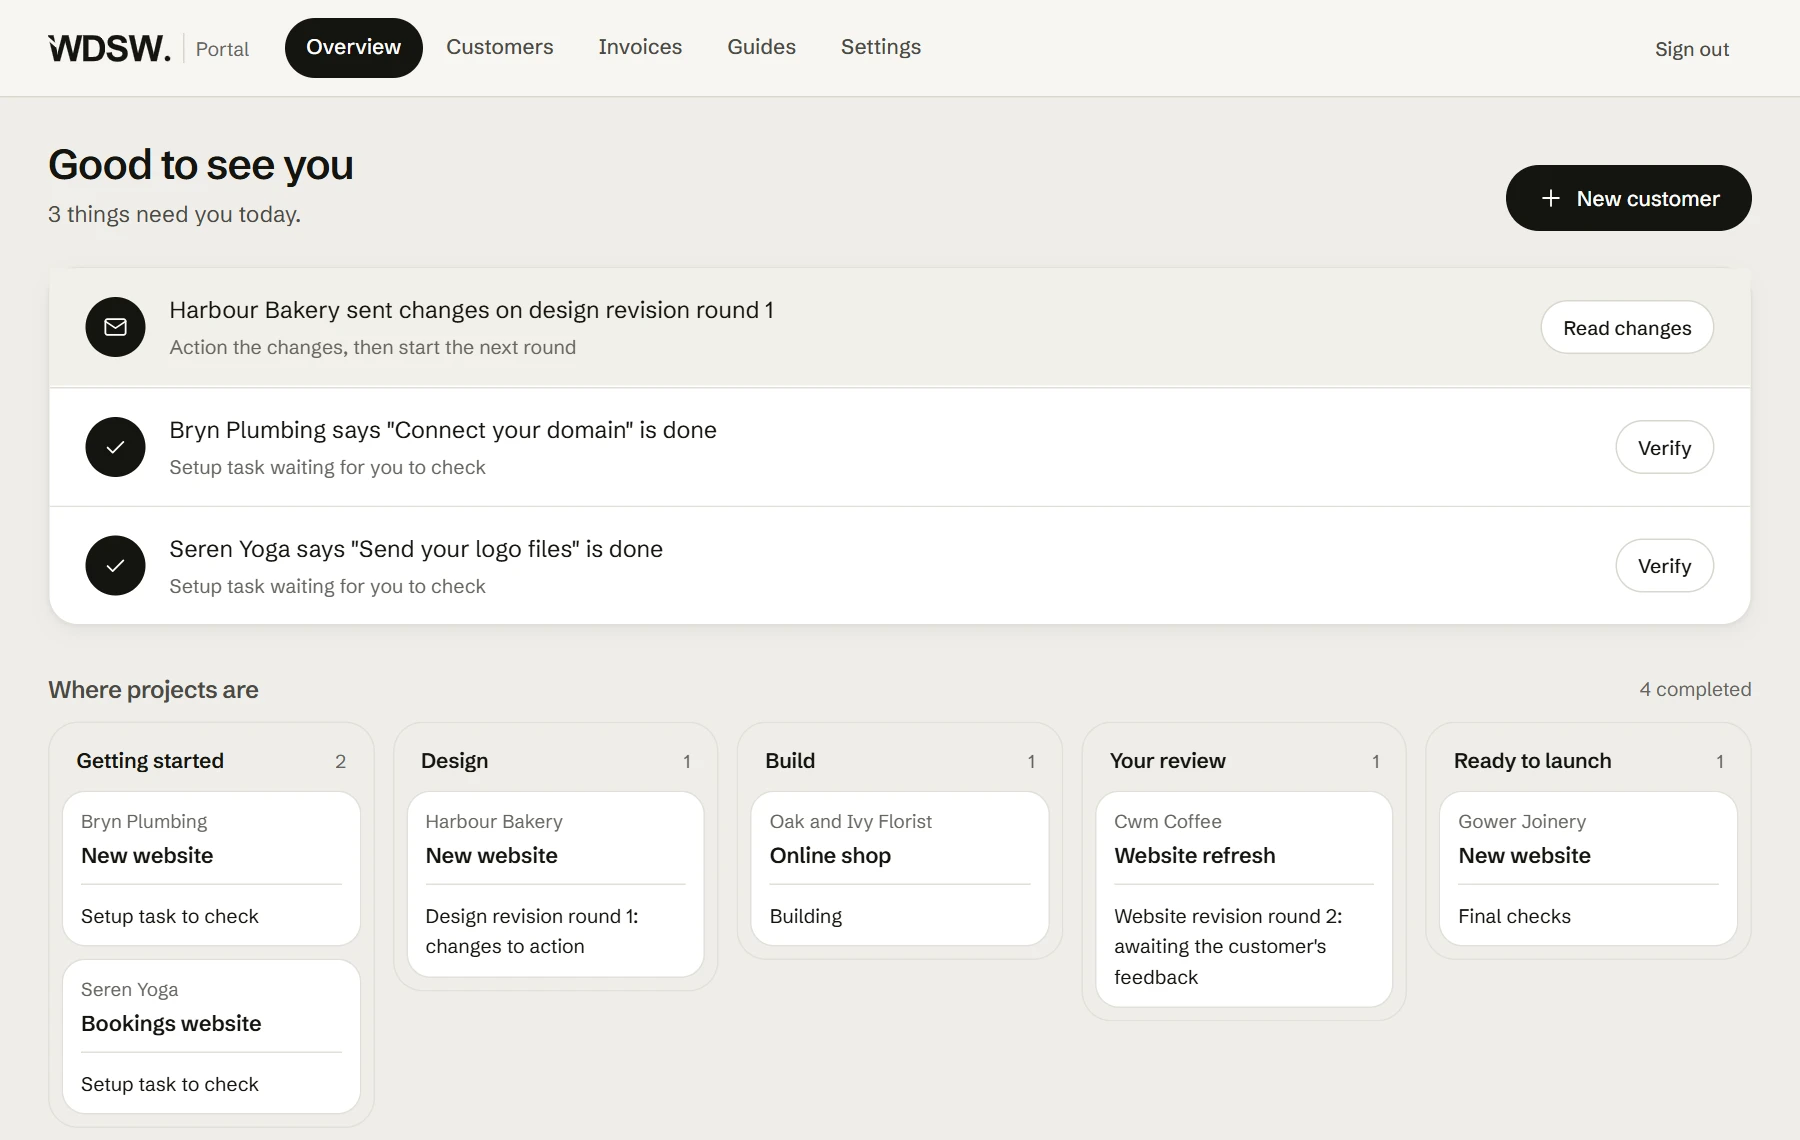Screen dimensions: 1800x1140
Task: Open the Cwm Coffee Website refresh card
Action: (x=1244, y=899)
